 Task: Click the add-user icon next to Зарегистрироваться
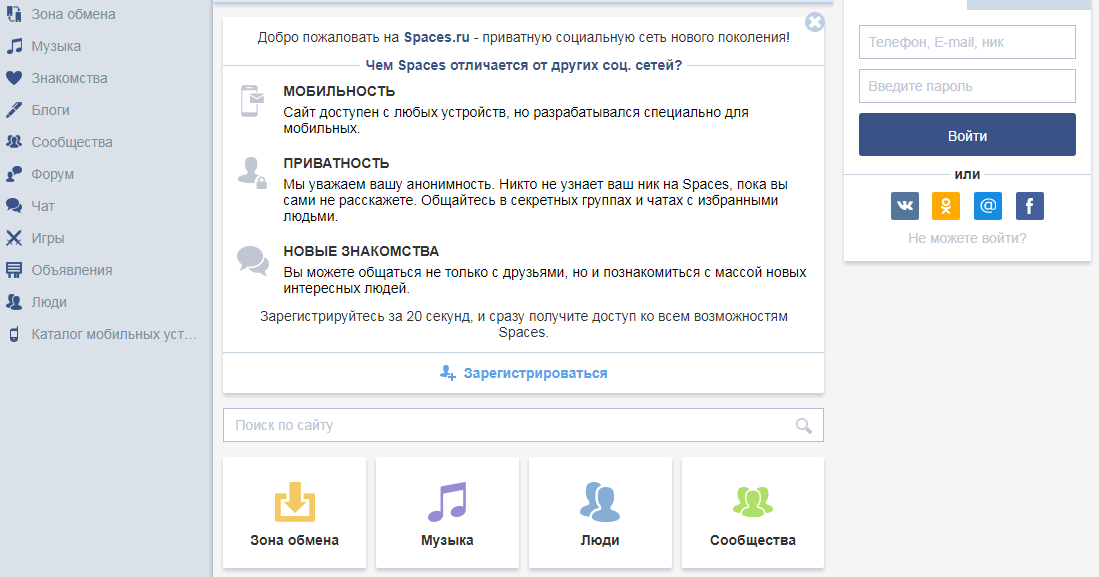tap(447, 373)
